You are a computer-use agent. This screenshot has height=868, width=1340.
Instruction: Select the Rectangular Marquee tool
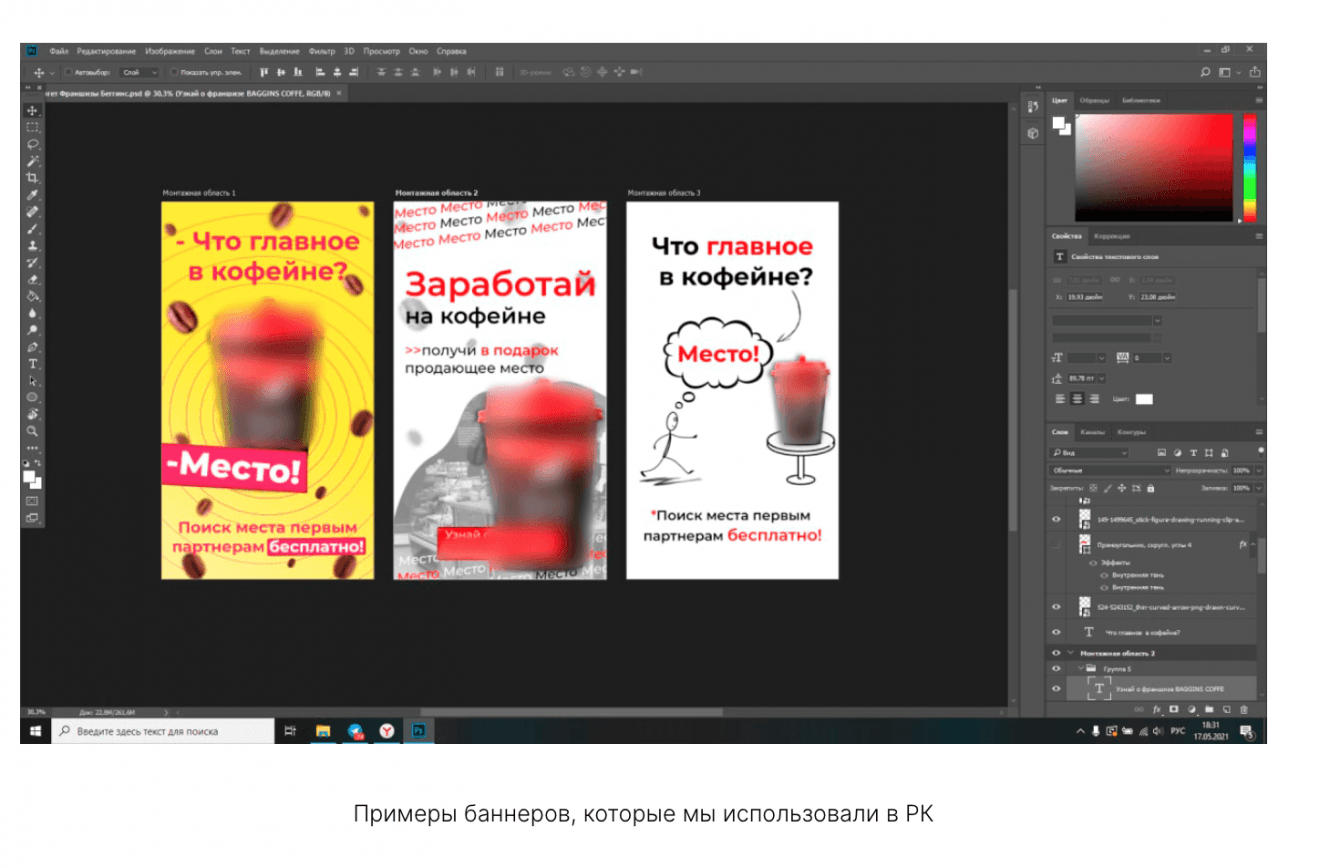click(33, 127)
